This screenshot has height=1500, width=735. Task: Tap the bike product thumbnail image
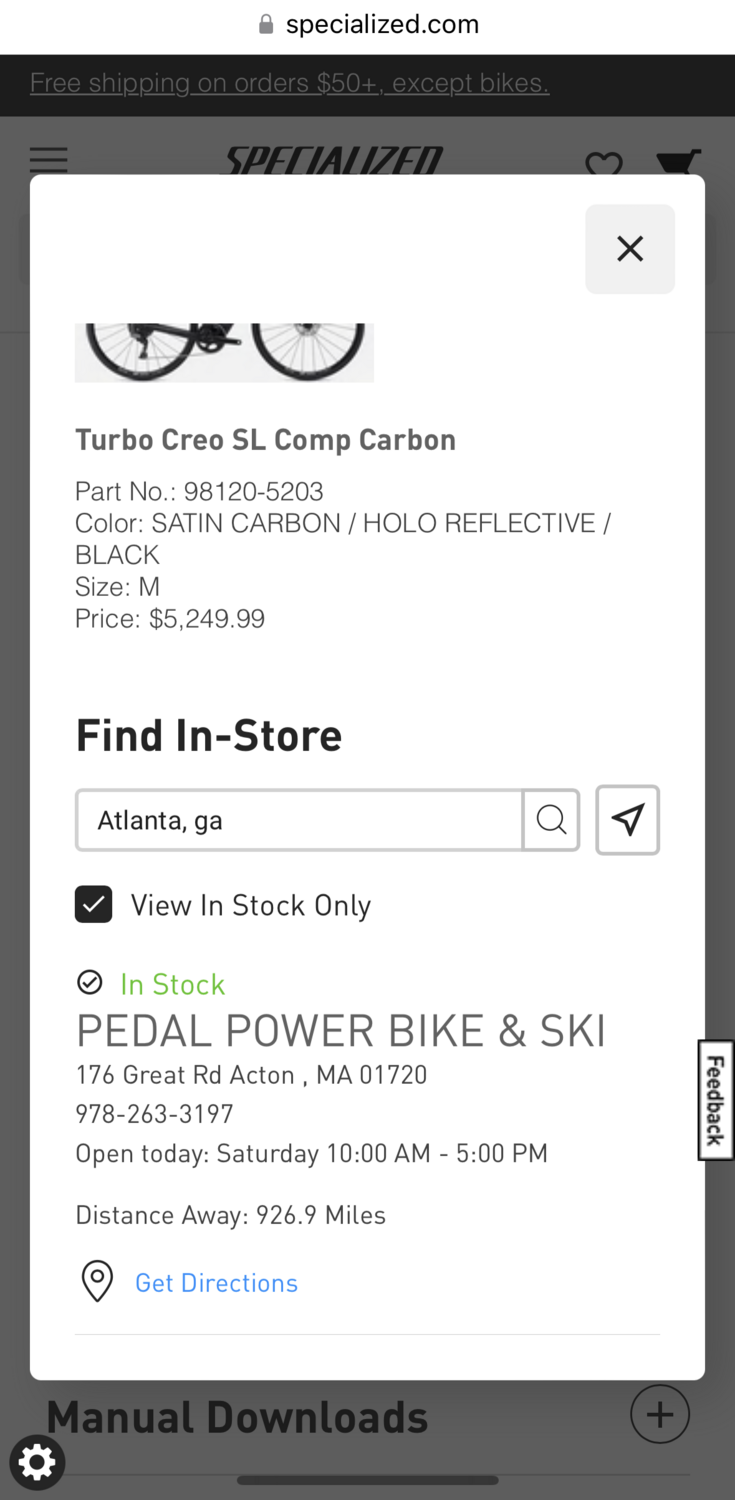(x=224, y=352)
